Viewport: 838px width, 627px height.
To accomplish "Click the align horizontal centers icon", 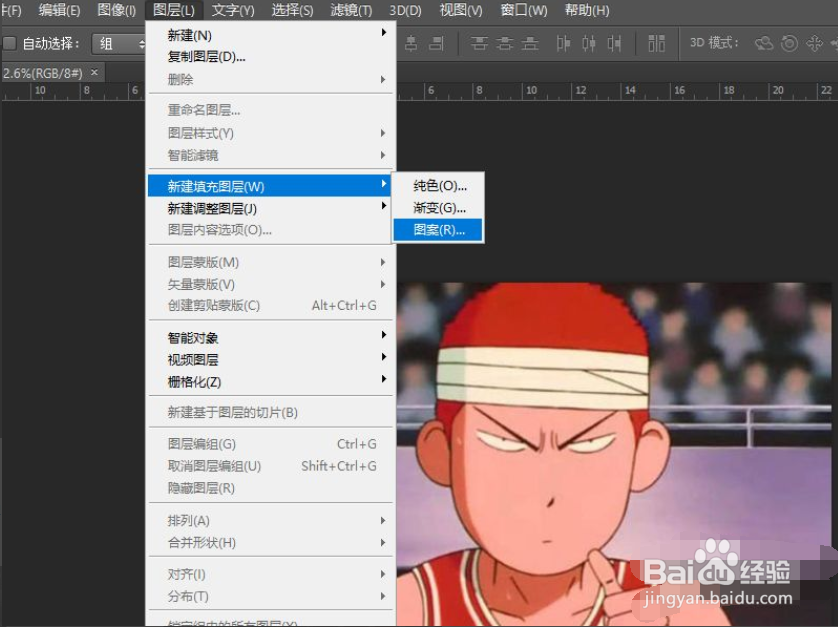I will 411,43.
